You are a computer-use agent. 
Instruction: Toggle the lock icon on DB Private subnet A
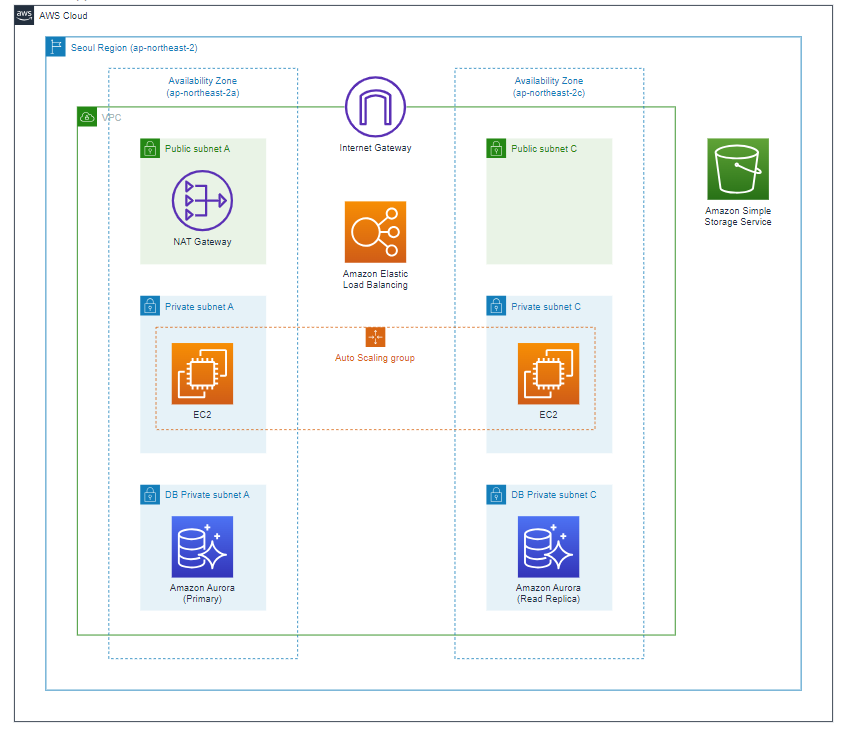click(x=149, y=494)
